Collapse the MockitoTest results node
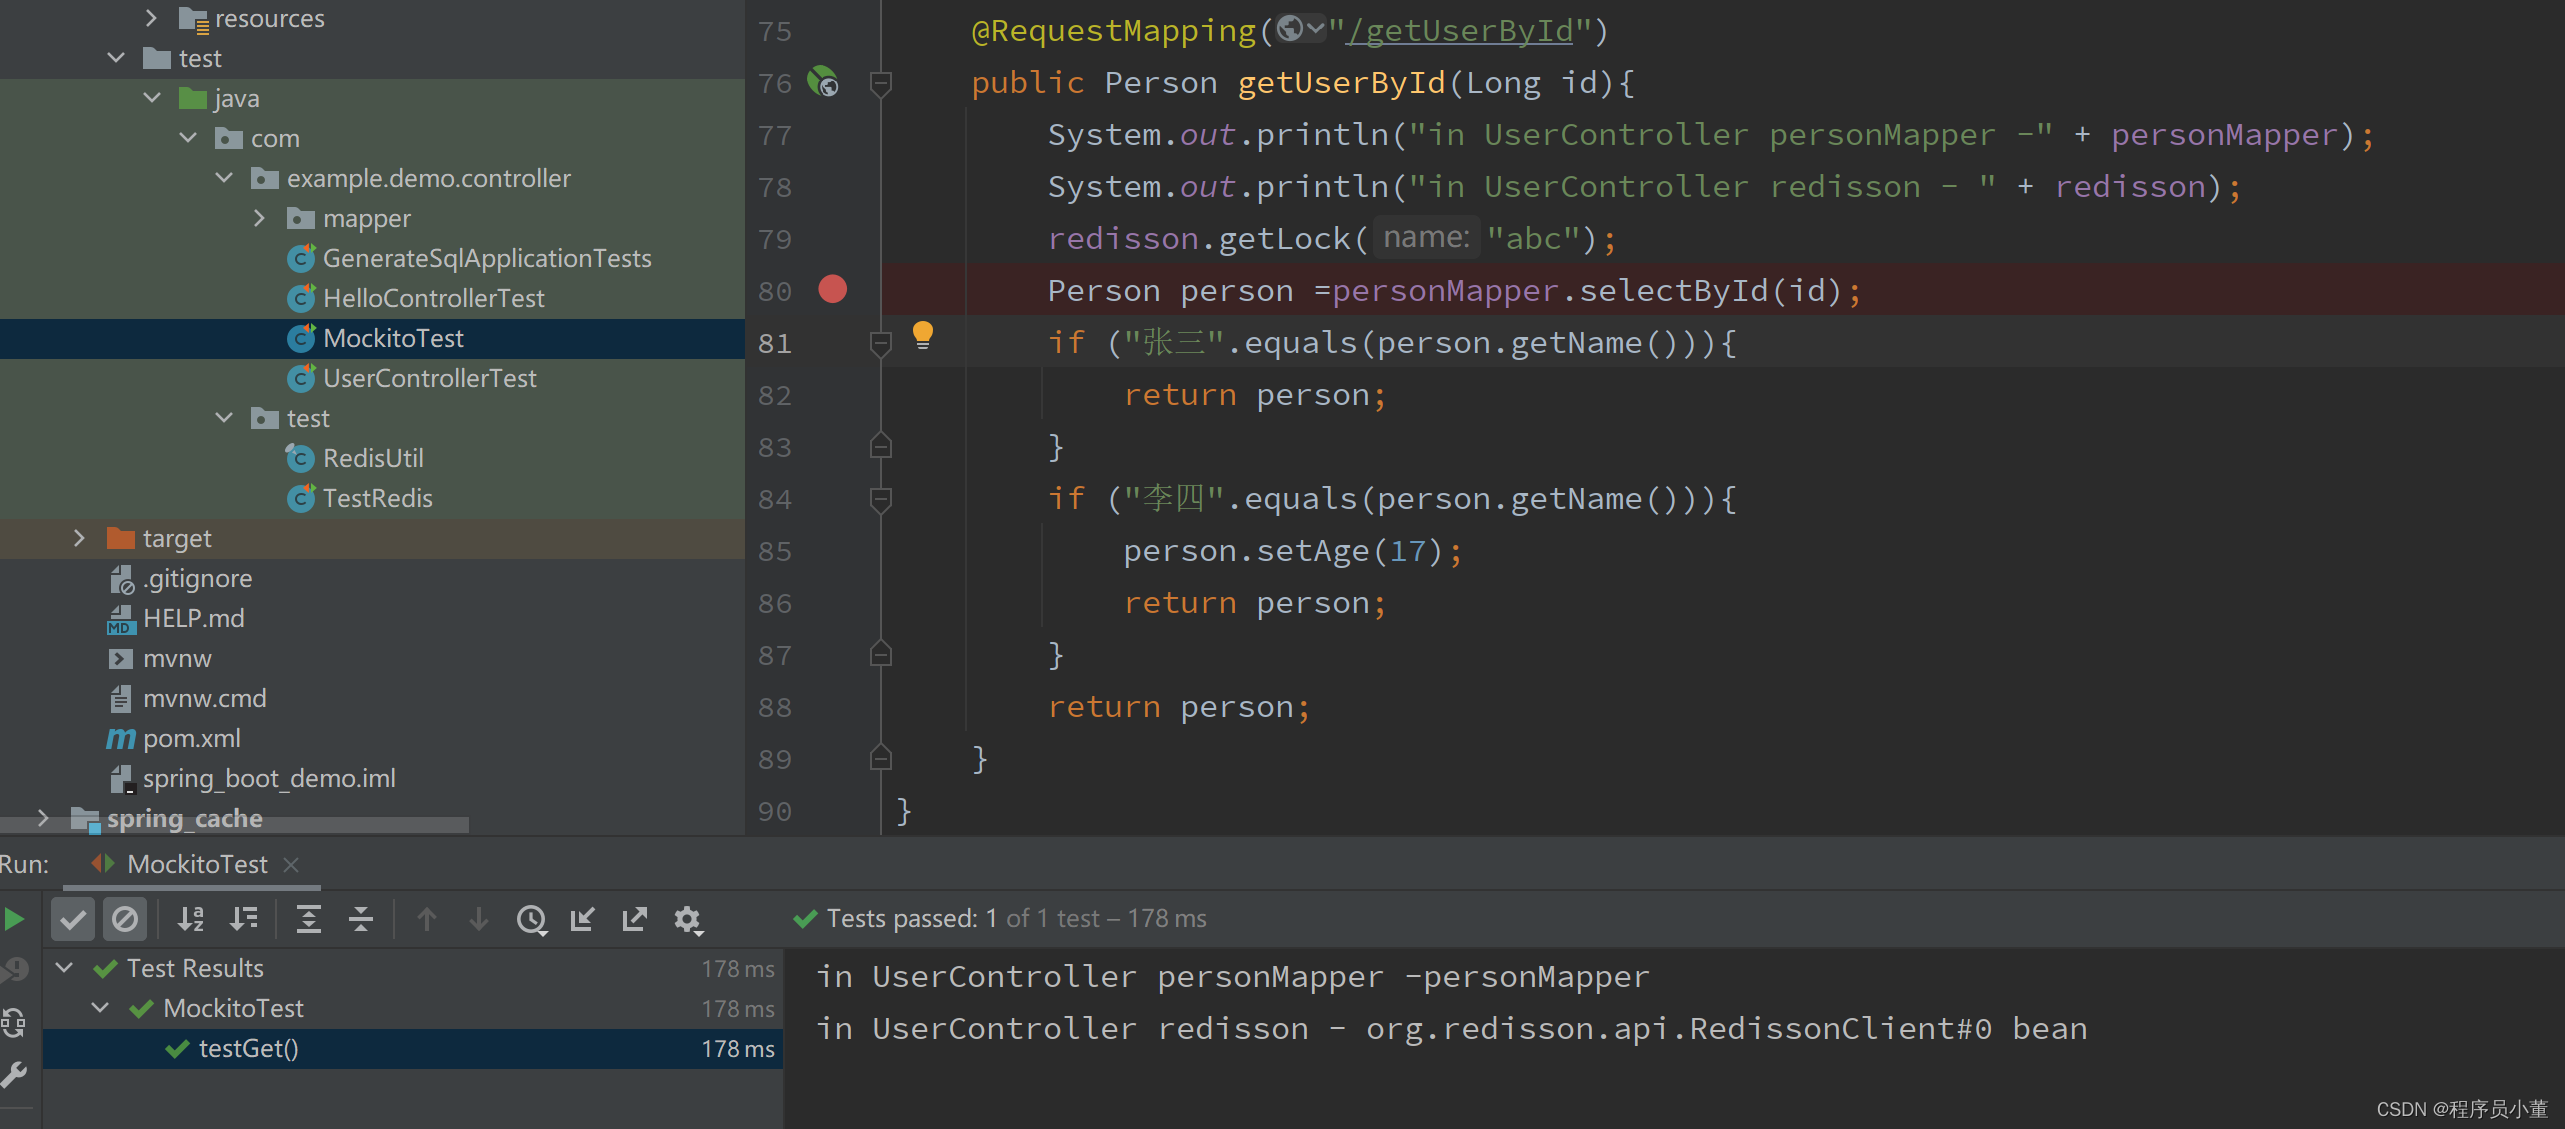The image size is (2565, 1129). 100,1008
